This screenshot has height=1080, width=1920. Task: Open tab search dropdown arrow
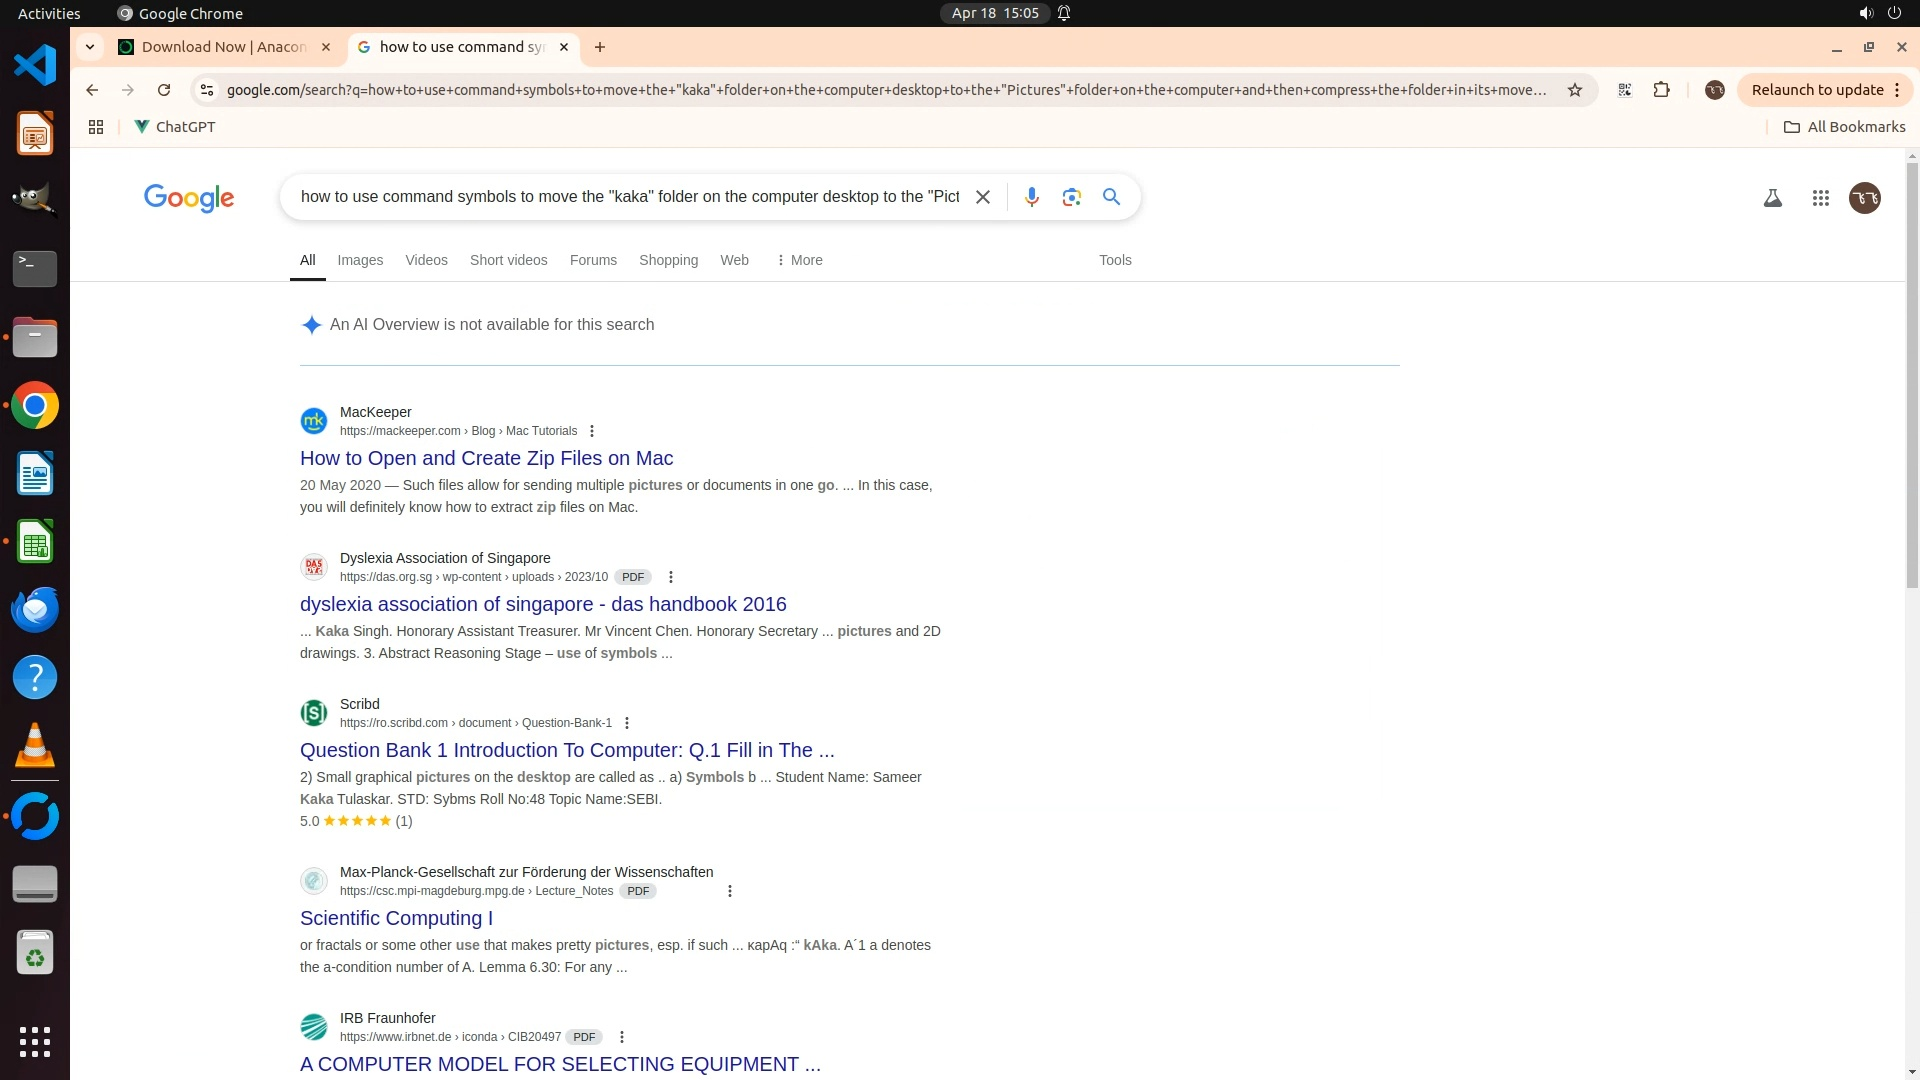pos(90,47)
